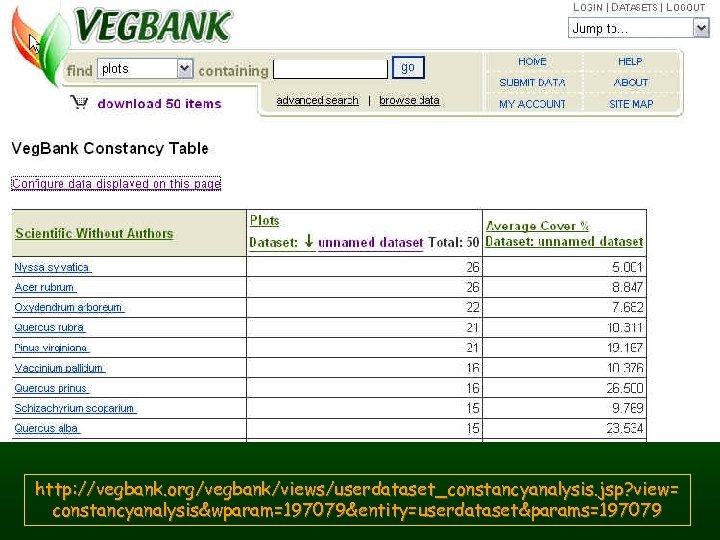Open the SITE MAP menu item
This screenshot has height=540, width=720.
[x=631, y=104]
